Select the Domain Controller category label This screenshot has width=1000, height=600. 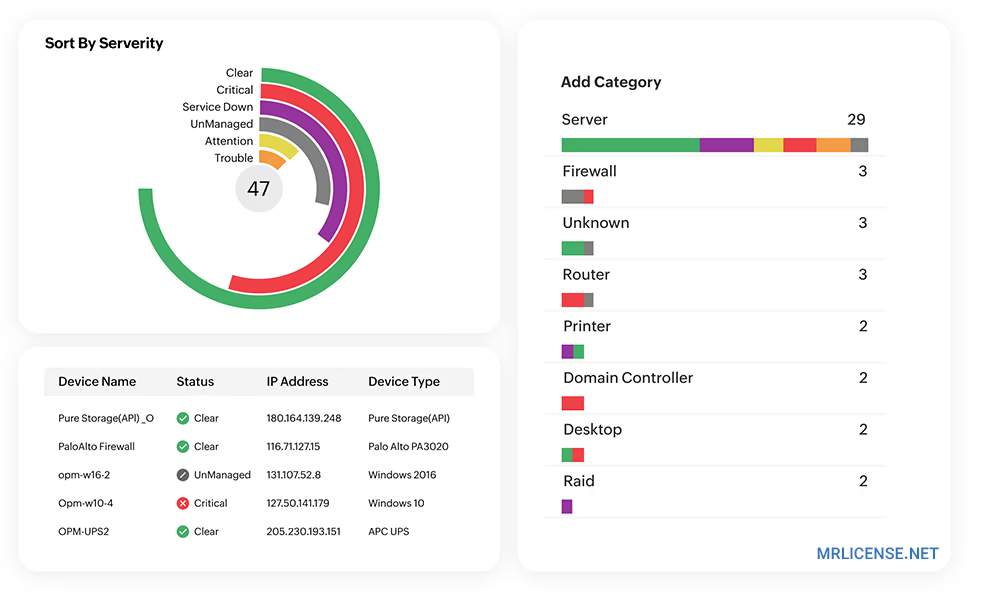coord(628,377)
